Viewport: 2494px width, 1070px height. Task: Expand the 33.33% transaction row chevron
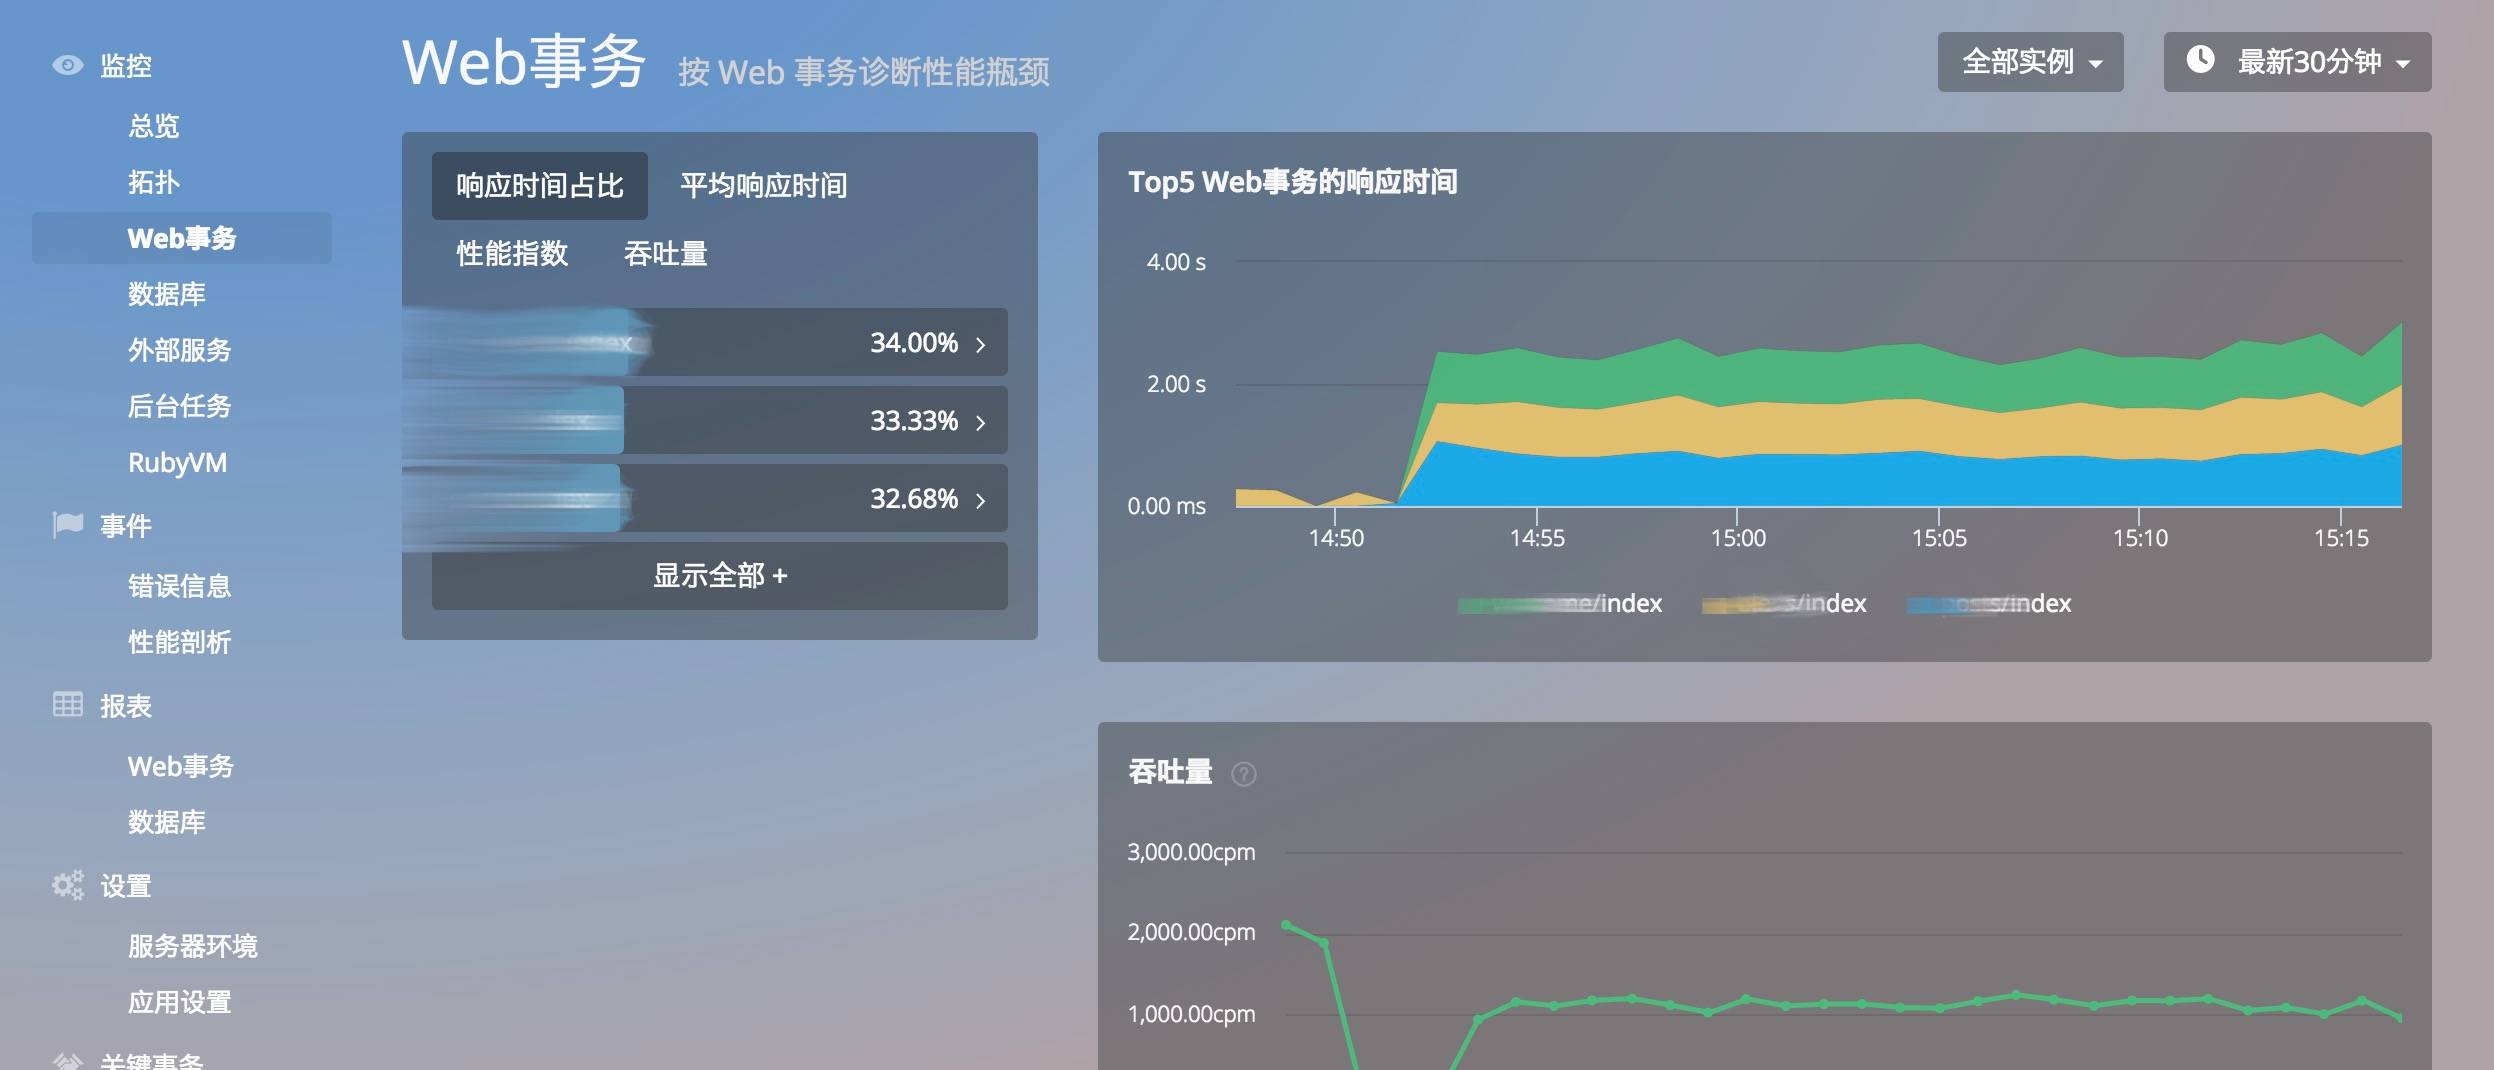click(x=981, y=422)
